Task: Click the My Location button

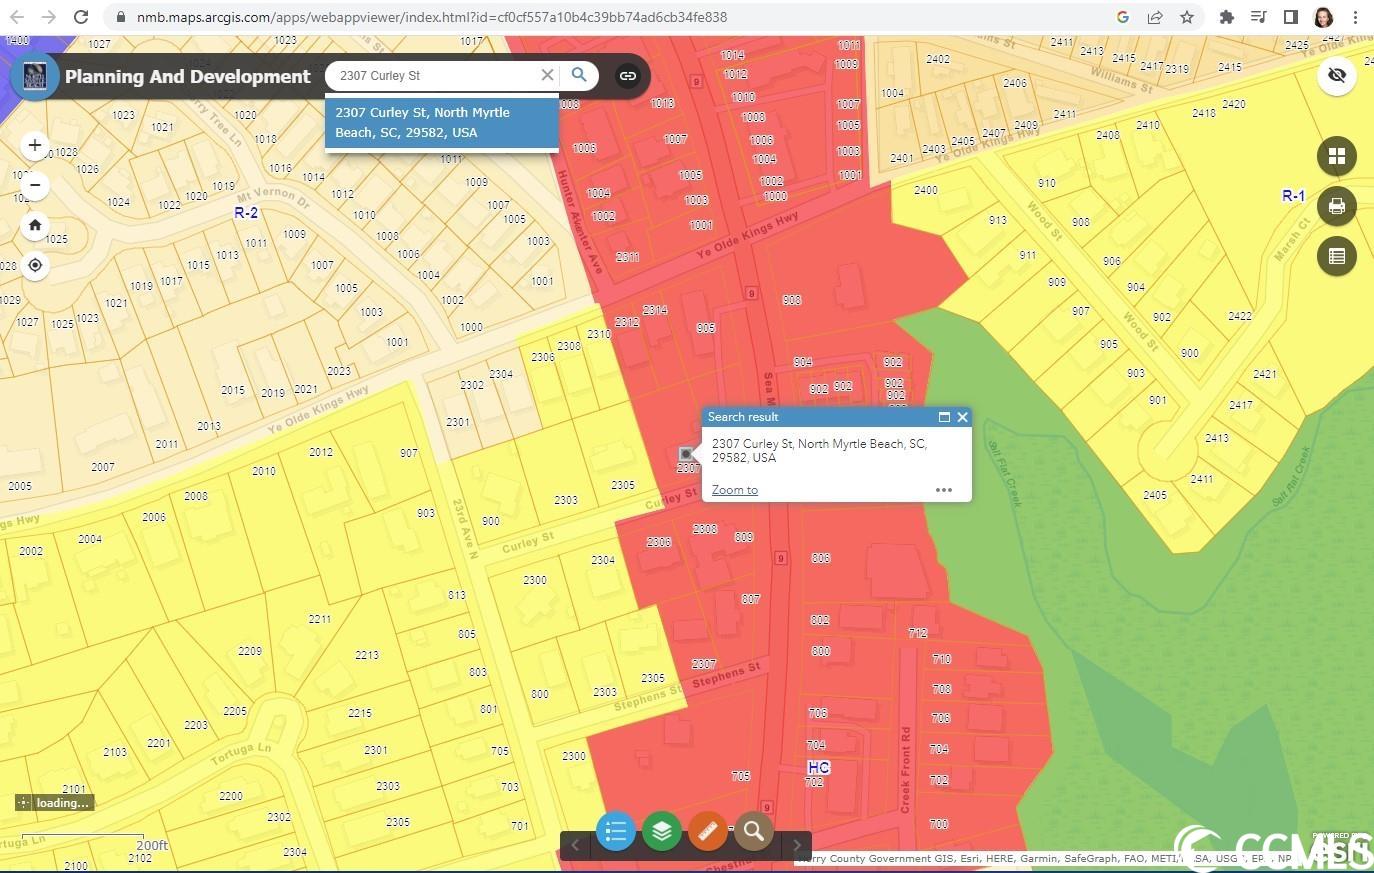Action: point(35,265)
